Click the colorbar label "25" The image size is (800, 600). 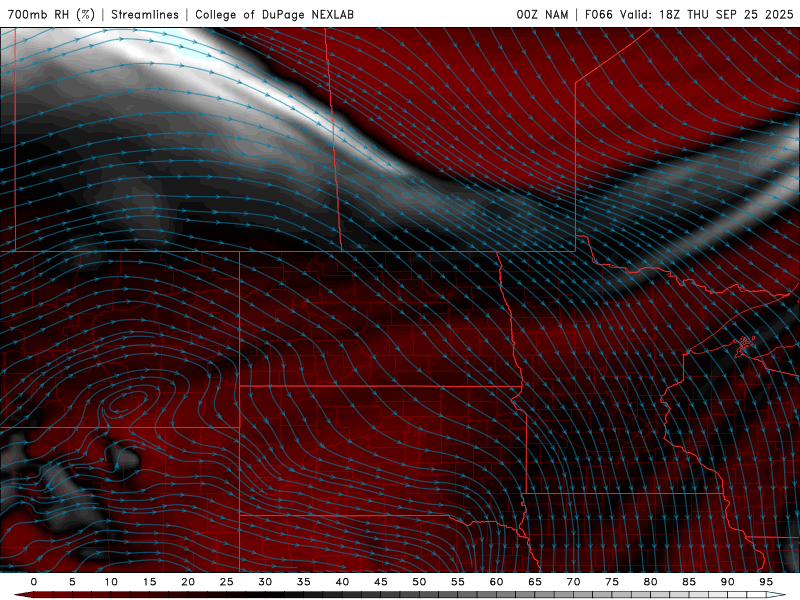(x=227, y=582)
